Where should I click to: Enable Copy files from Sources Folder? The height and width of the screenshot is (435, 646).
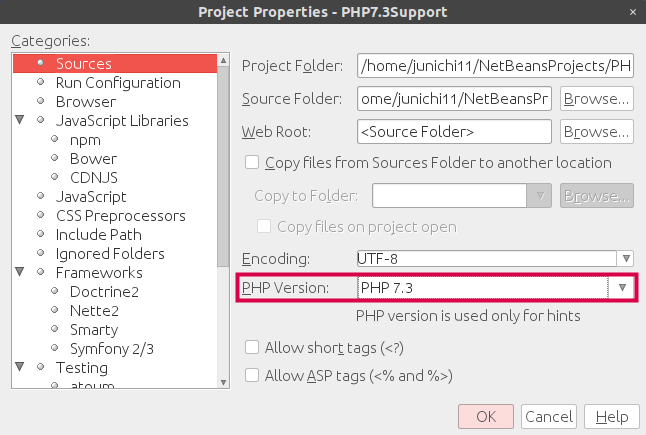(252, 163)
